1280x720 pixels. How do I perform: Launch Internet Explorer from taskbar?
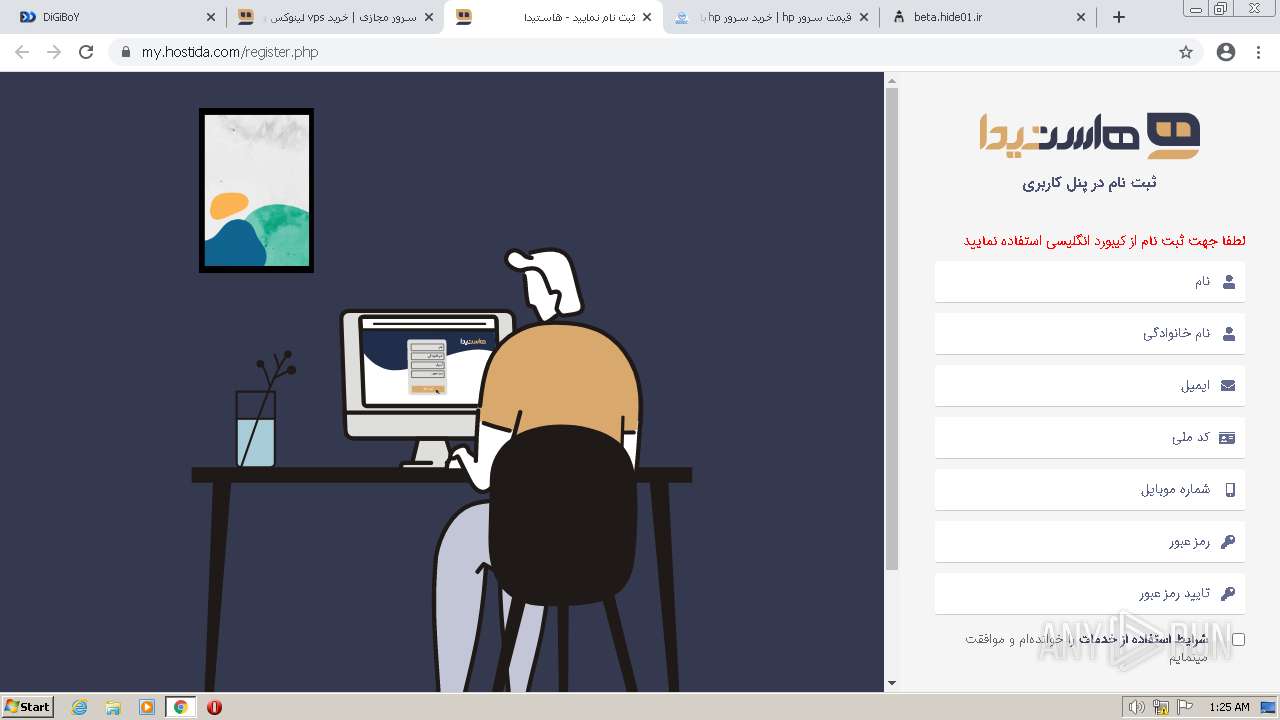80,707
